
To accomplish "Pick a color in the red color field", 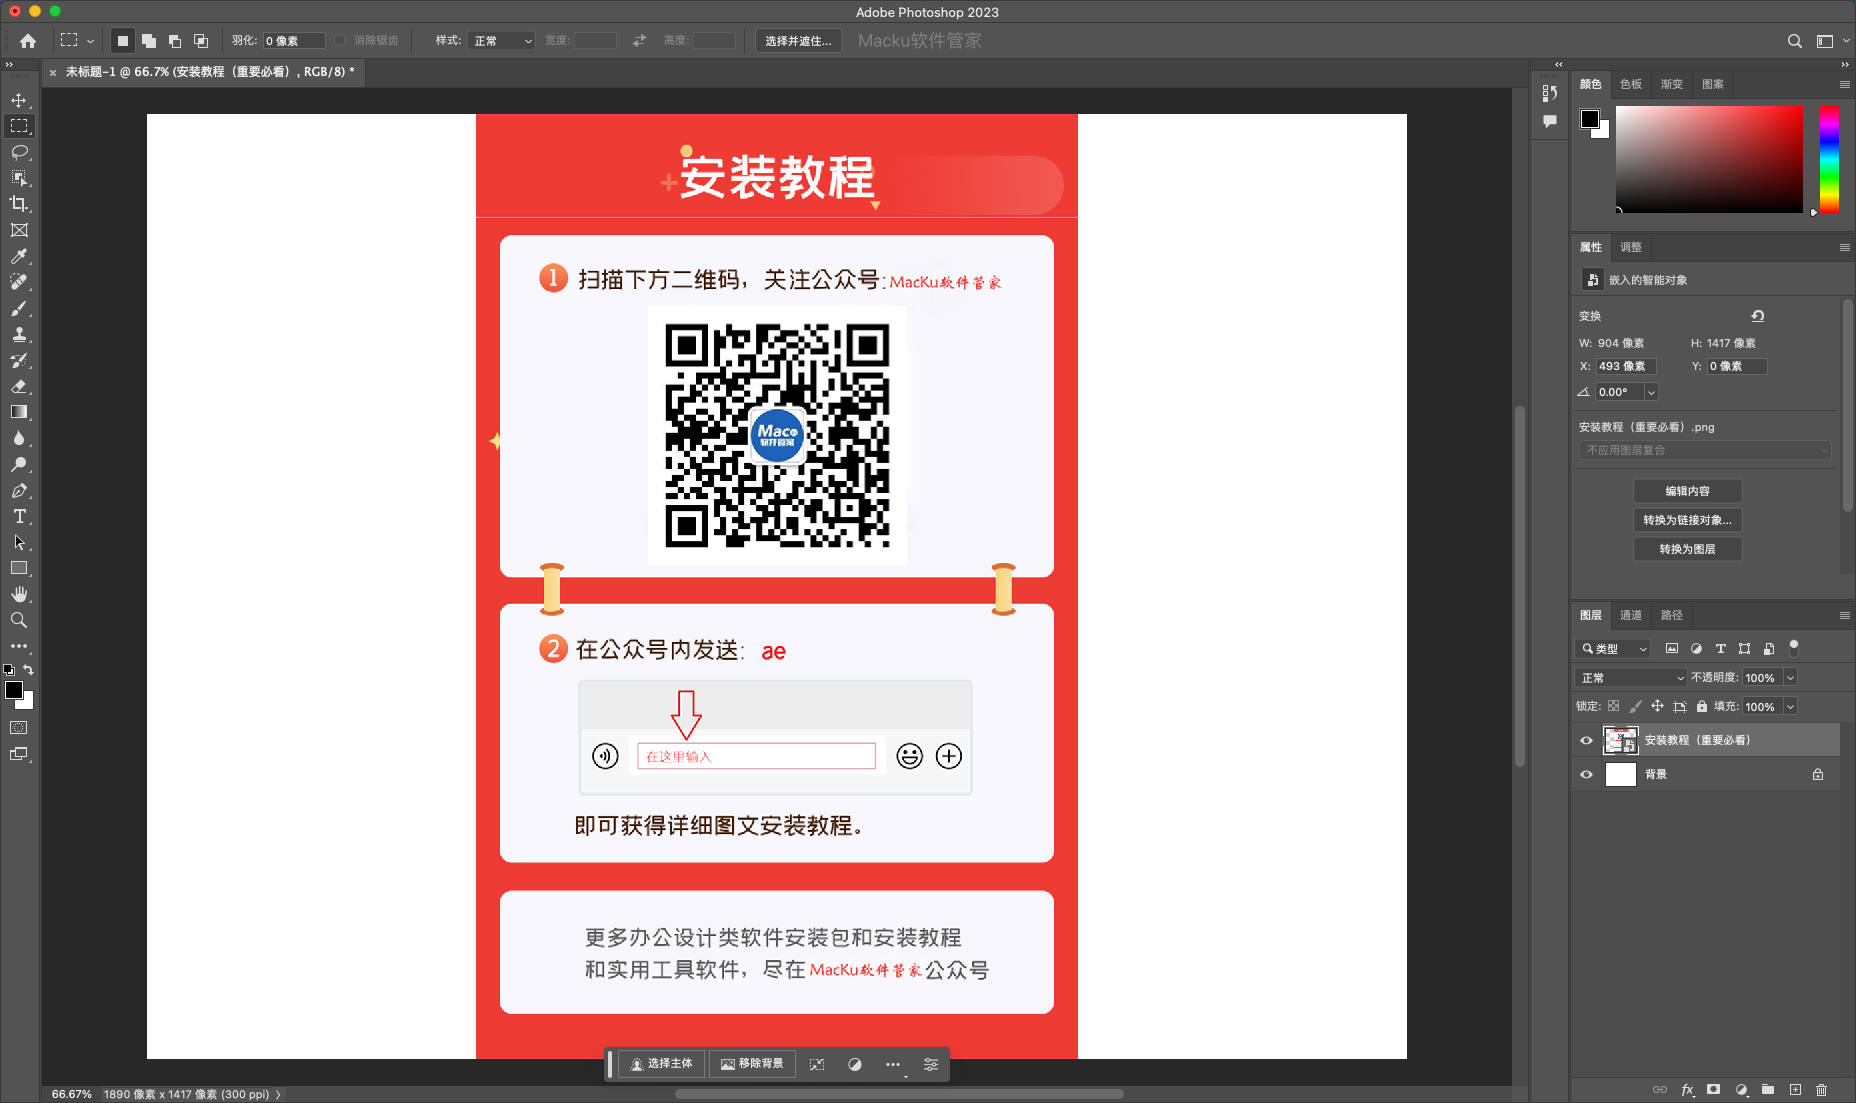I will click(x=1709, y=159).
